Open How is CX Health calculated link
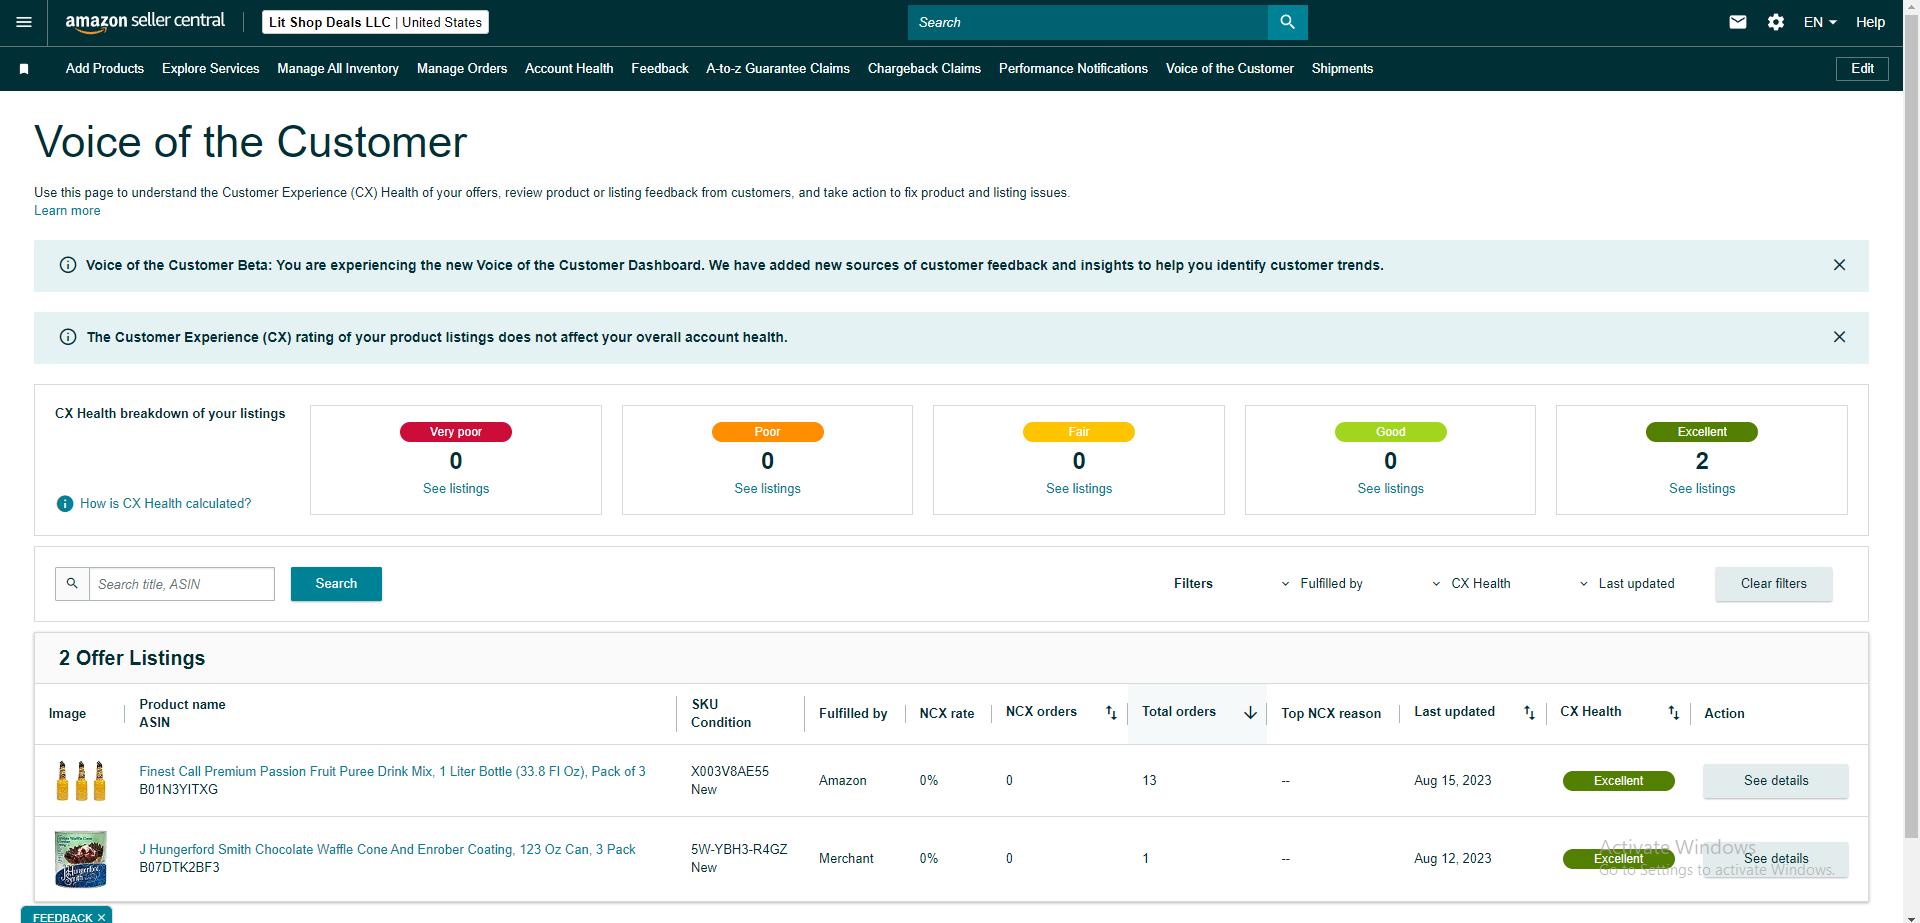This screenshot has width=1920, height=923. (166, 504)
